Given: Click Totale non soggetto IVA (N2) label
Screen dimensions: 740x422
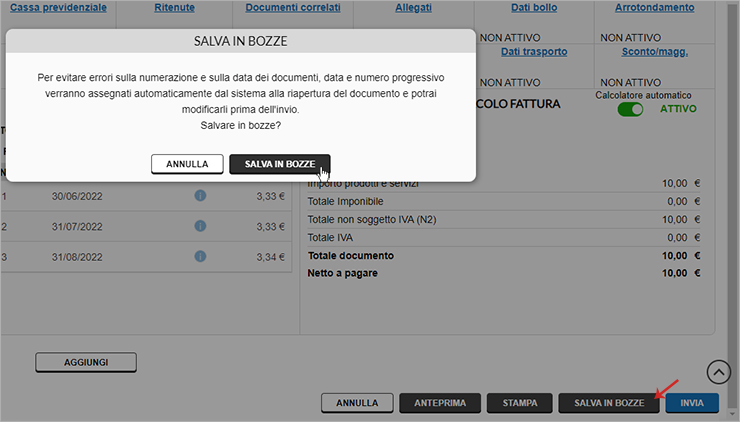Looking at the screenshot, I should point(372,219).
